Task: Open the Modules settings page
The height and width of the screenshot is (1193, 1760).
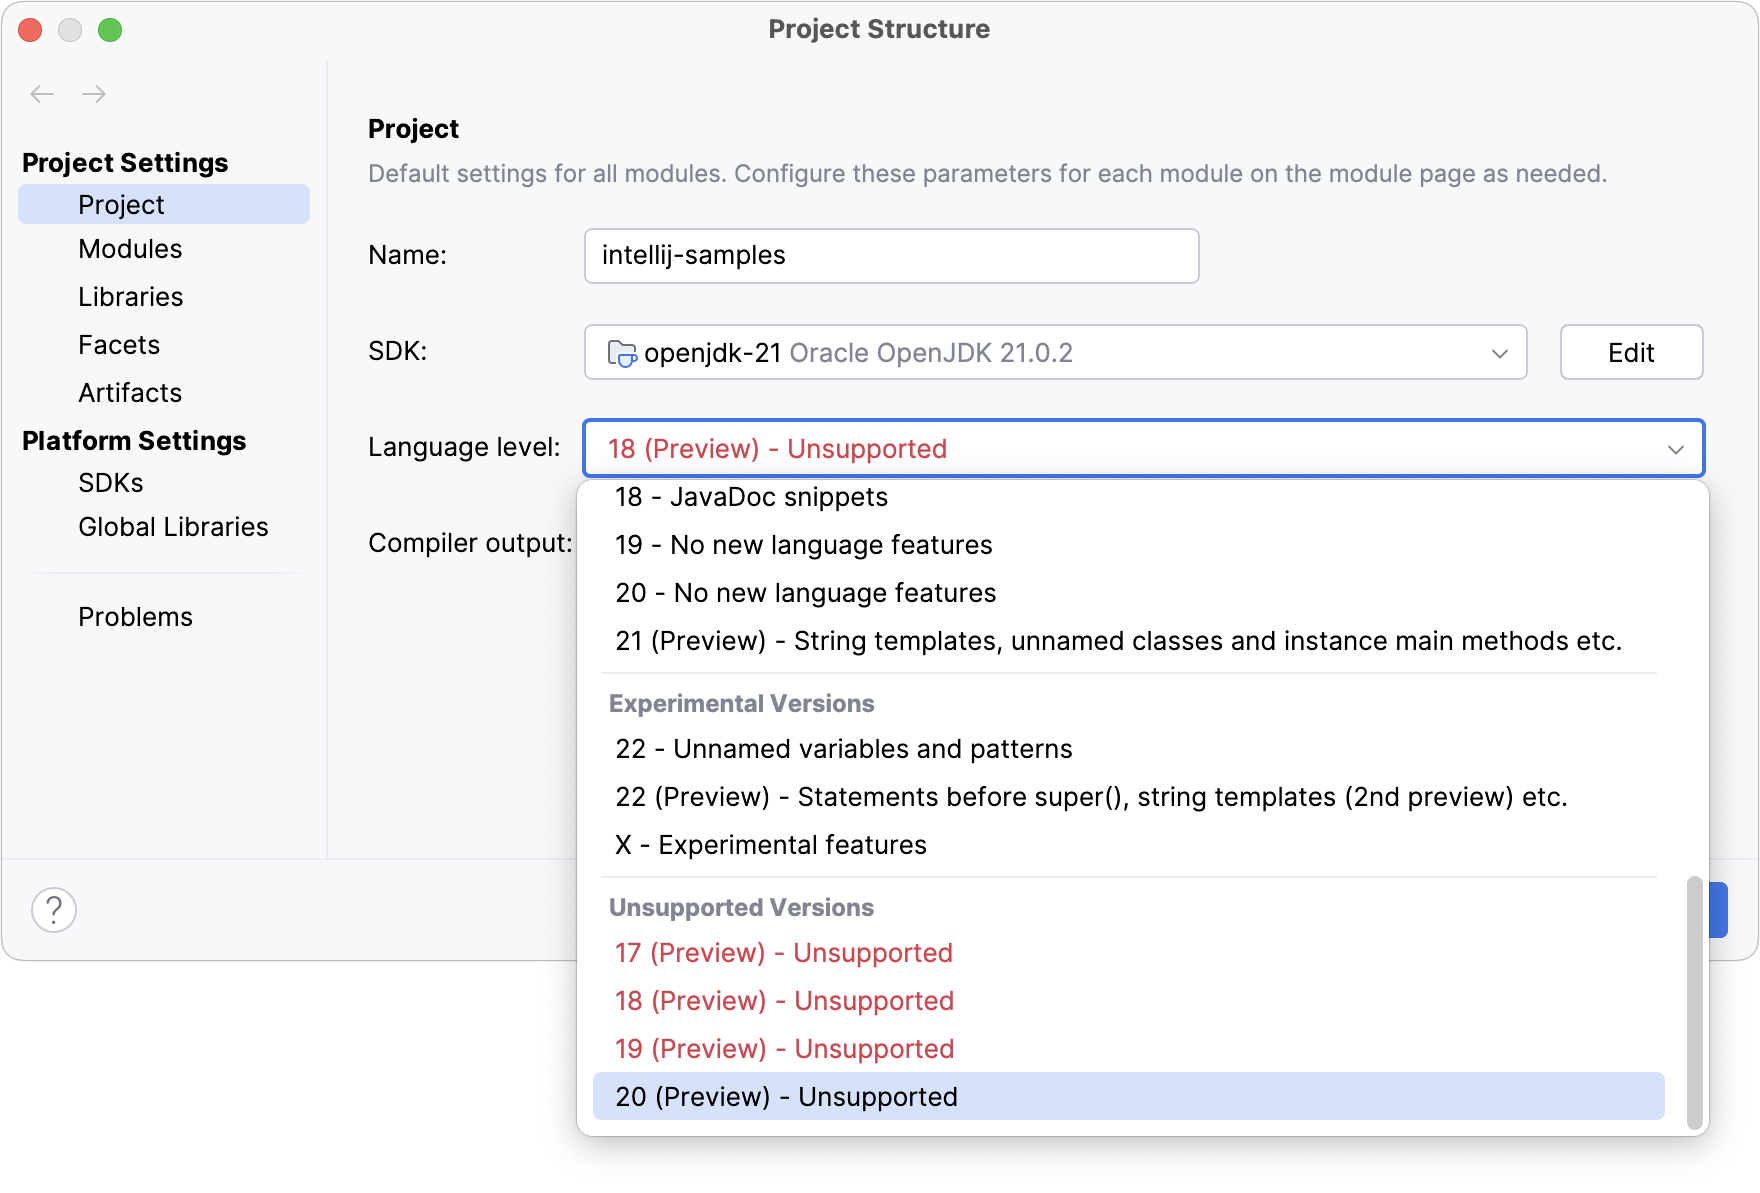Action: pos(130,248)
